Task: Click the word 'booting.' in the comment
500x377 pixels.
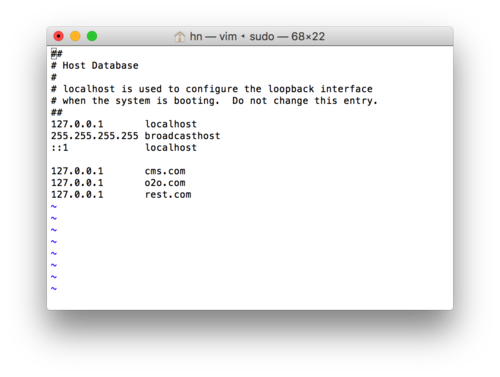Action: tap(197, 101)
